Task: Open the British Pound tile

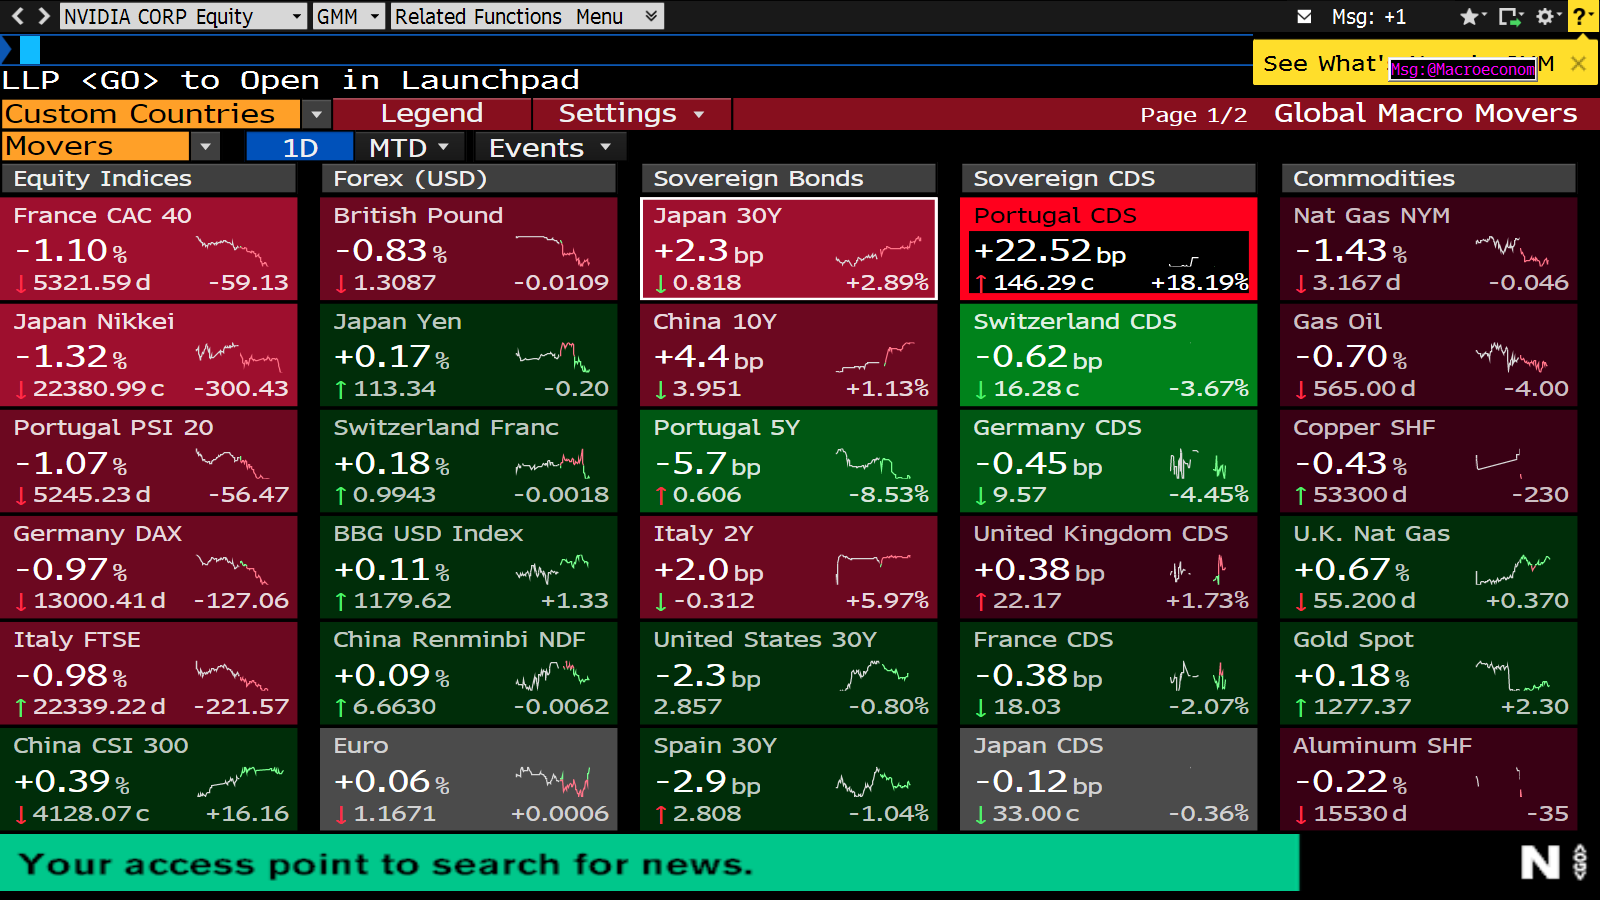Action: (x=468, y=249)
